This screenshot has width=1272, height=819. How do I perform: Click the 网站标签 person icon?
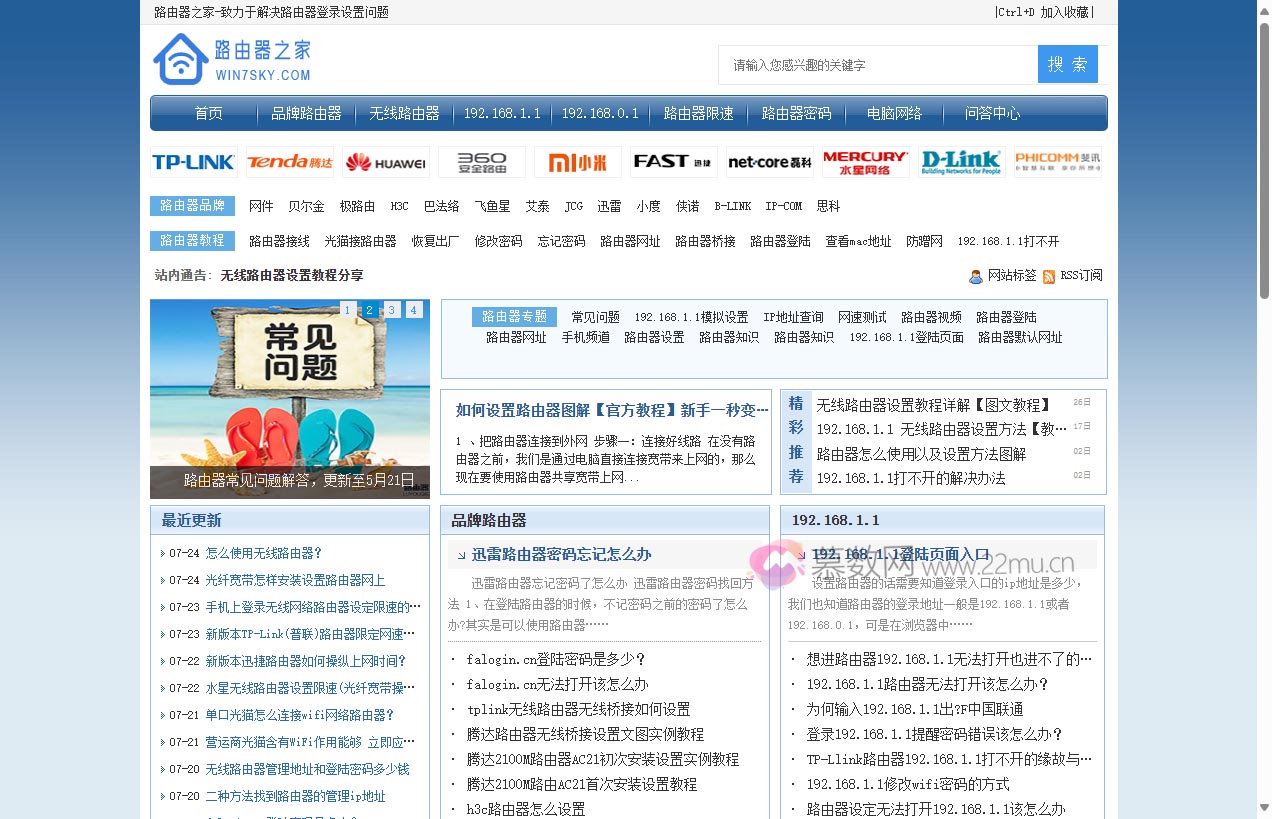coord(975,275)
